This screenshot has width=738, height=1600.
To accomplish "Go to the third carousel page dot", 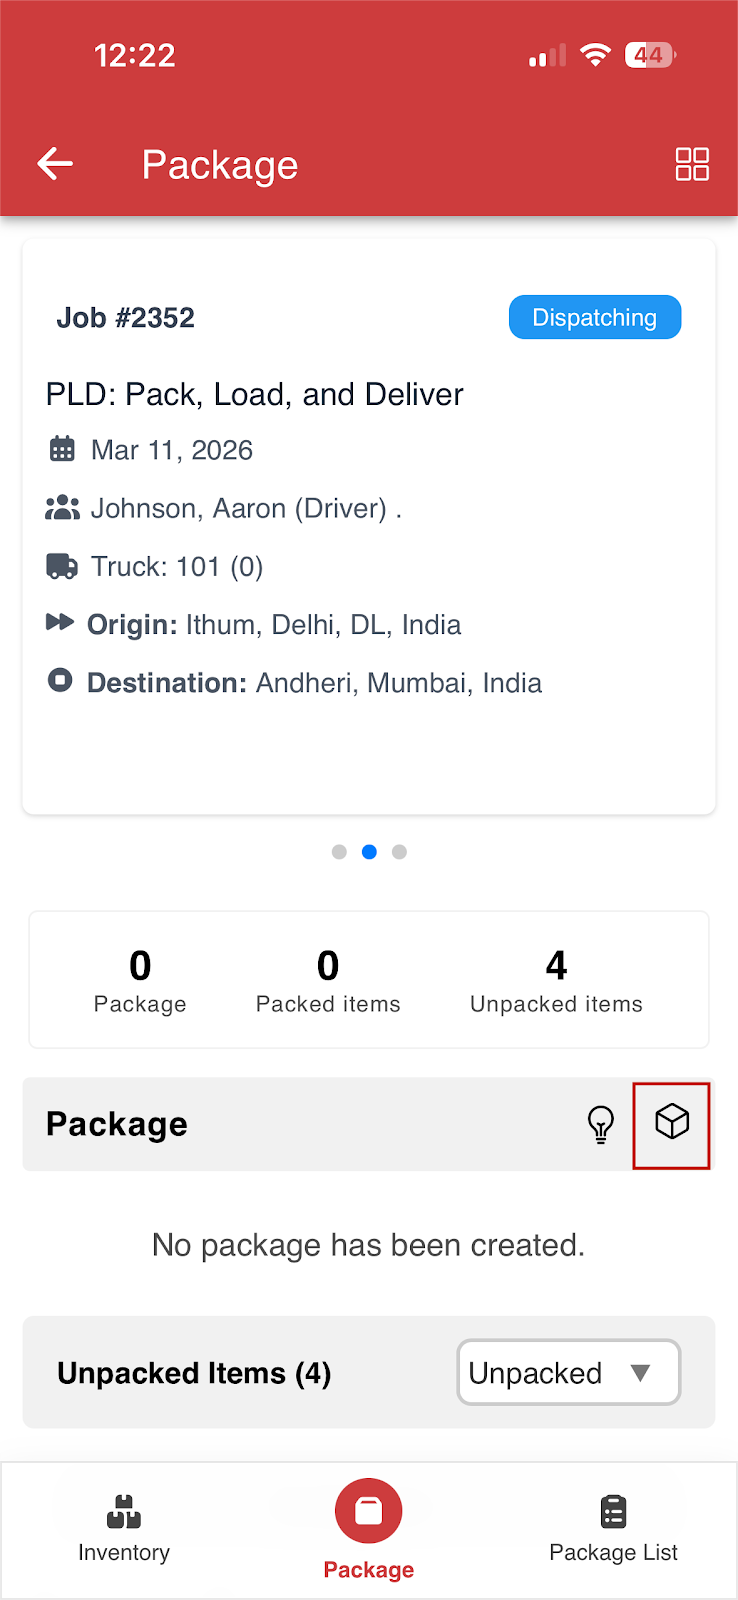I will coord(399,852).
